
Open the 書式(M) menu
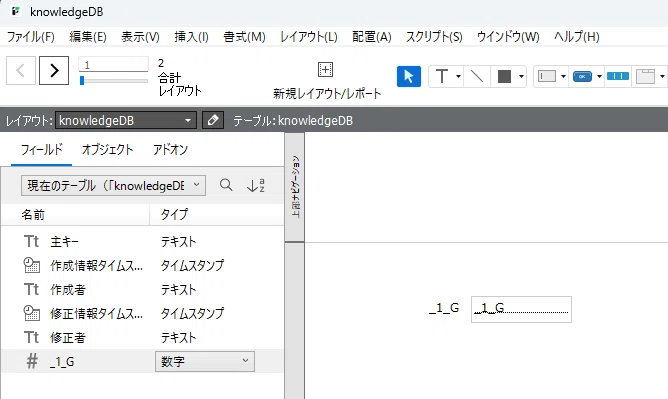coord(245,37)
